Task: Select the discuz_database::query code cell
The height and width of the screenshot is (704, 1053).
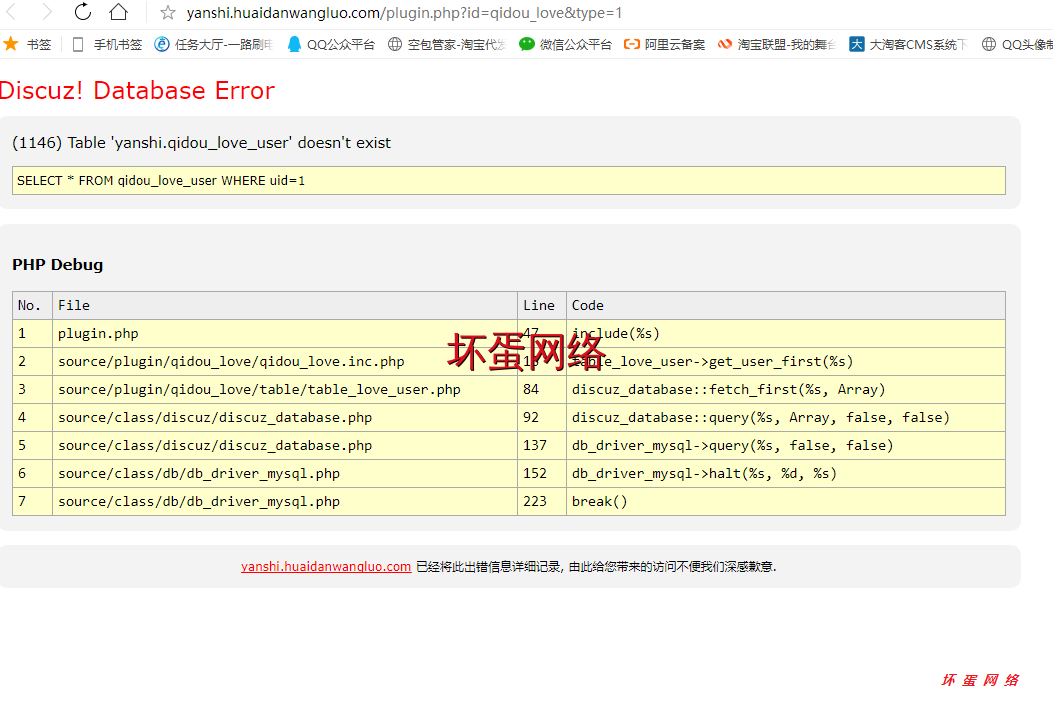Action: click(x=786, y=418)
